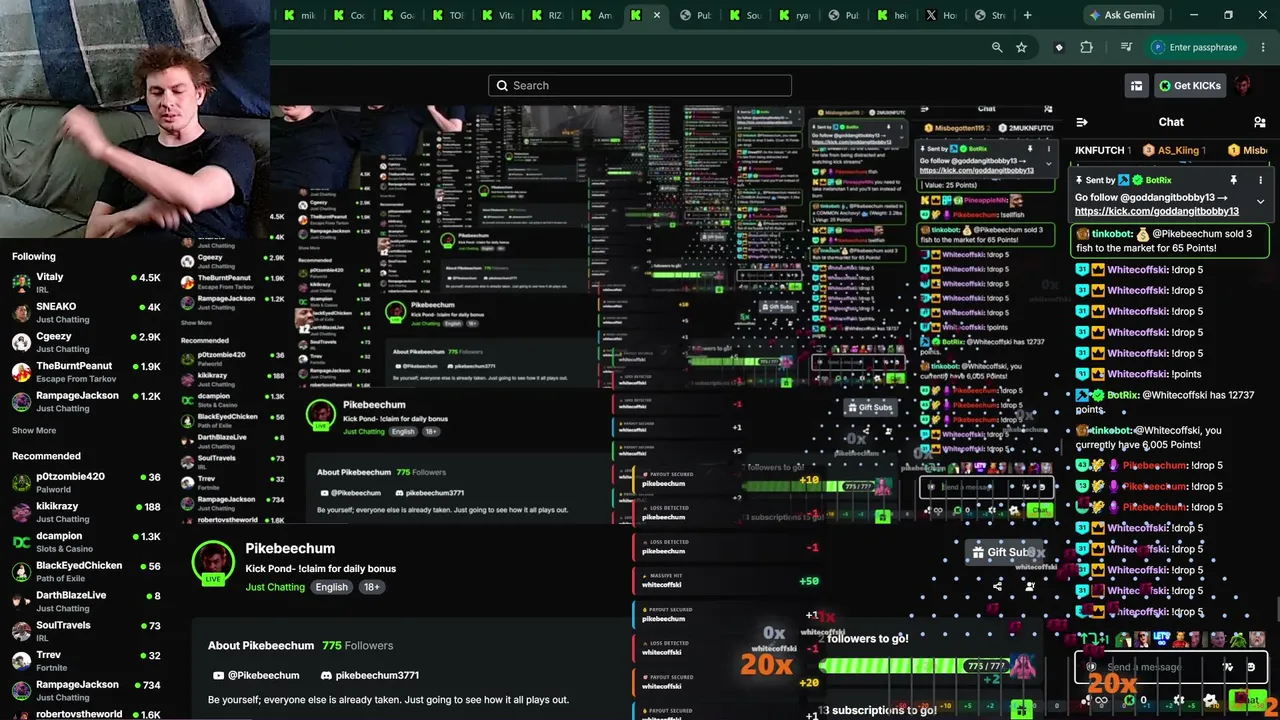The height and width of the screenshot is (720, 1280).
Task: Open SNEAKO's channel in the left sidebar
Action: point(85,312)
